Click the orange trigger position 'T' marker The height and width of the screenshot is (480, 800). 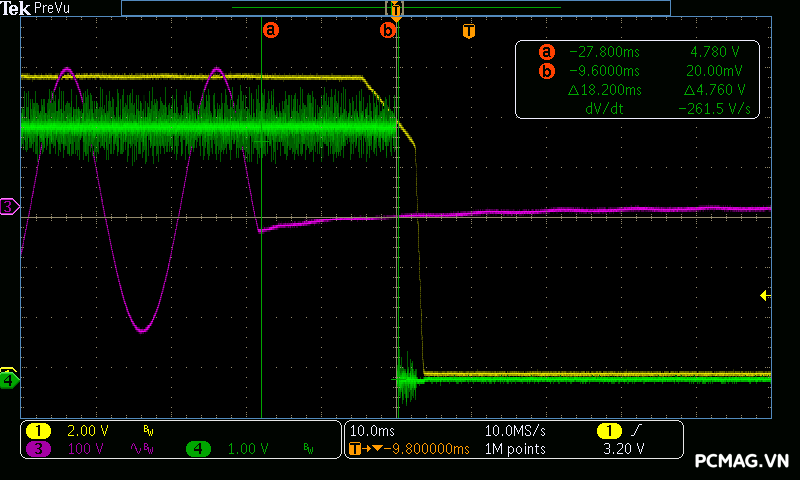click(468, 30)
